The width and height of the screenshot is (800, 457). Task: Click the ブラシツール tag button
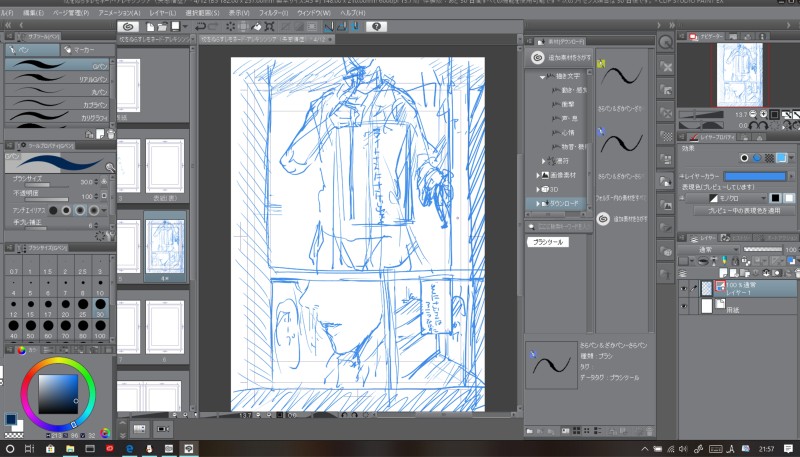[x=549, y=242]
